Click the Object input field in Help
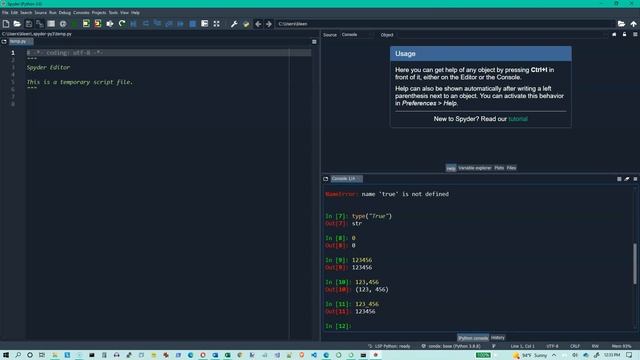Image resolution: width=640 pixels, height=360 pixels. pyautogui.click(x=502, y=35)
